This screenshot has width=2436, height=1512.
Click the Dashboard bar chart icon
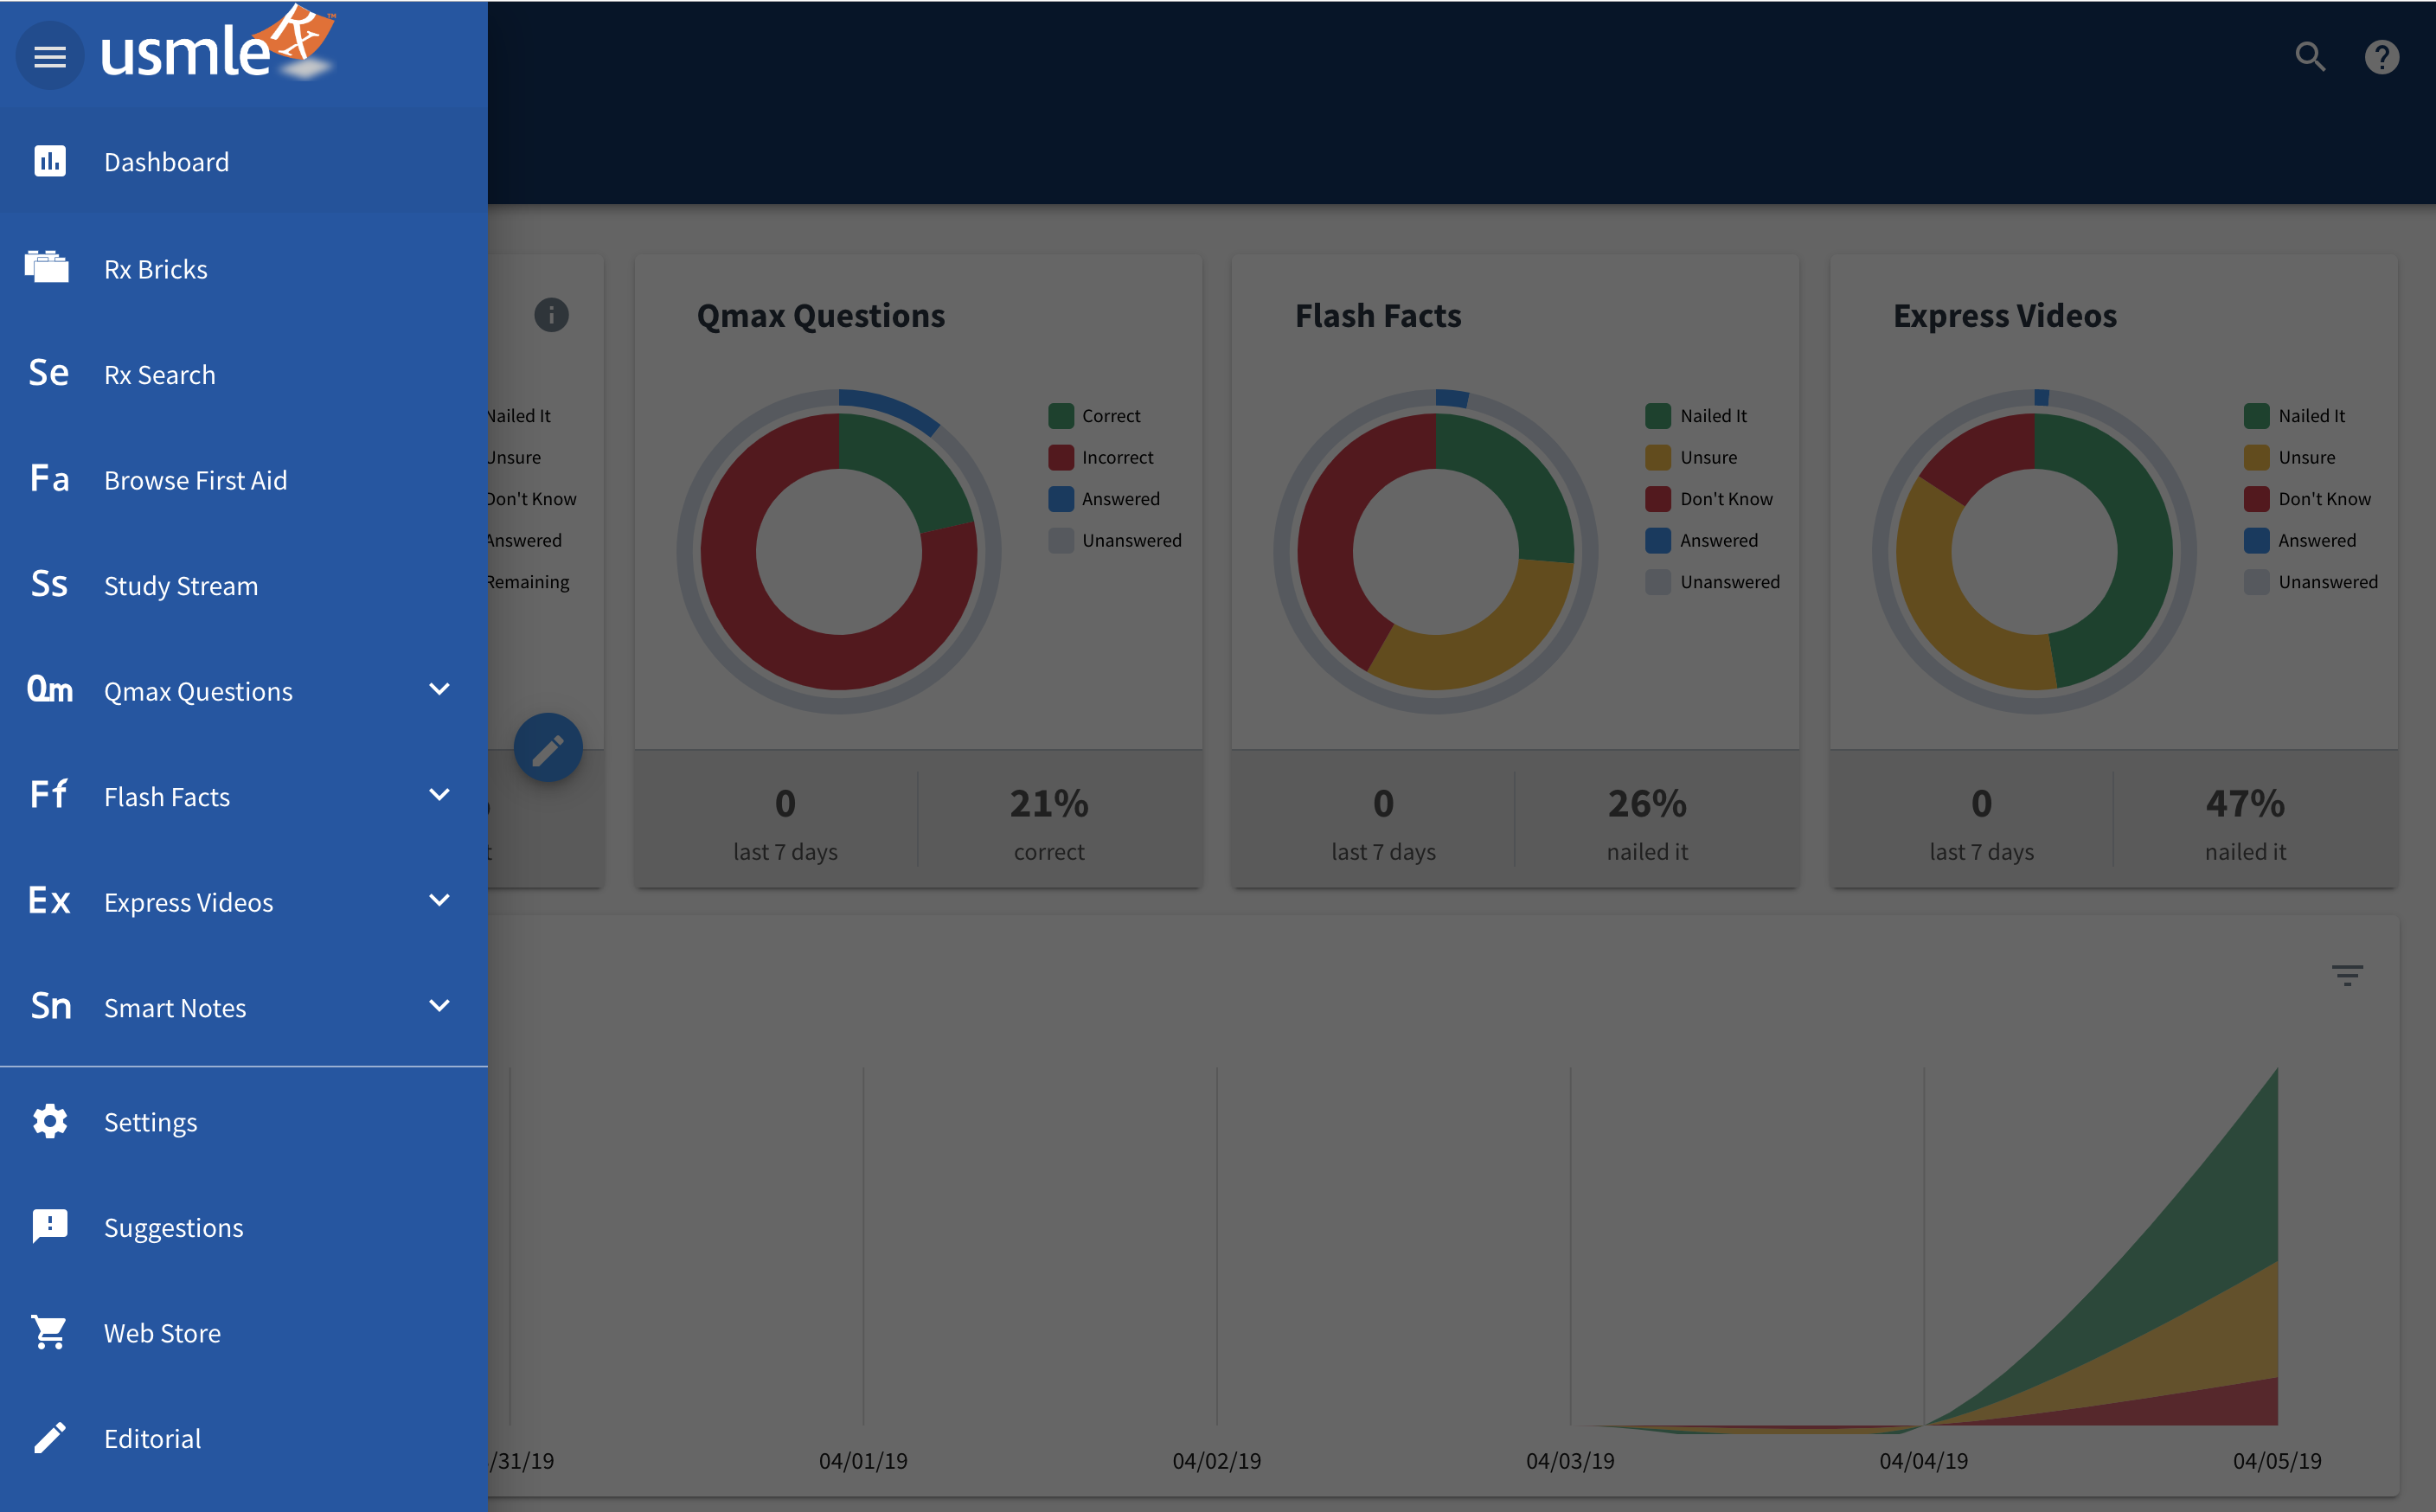pos(50,161)
